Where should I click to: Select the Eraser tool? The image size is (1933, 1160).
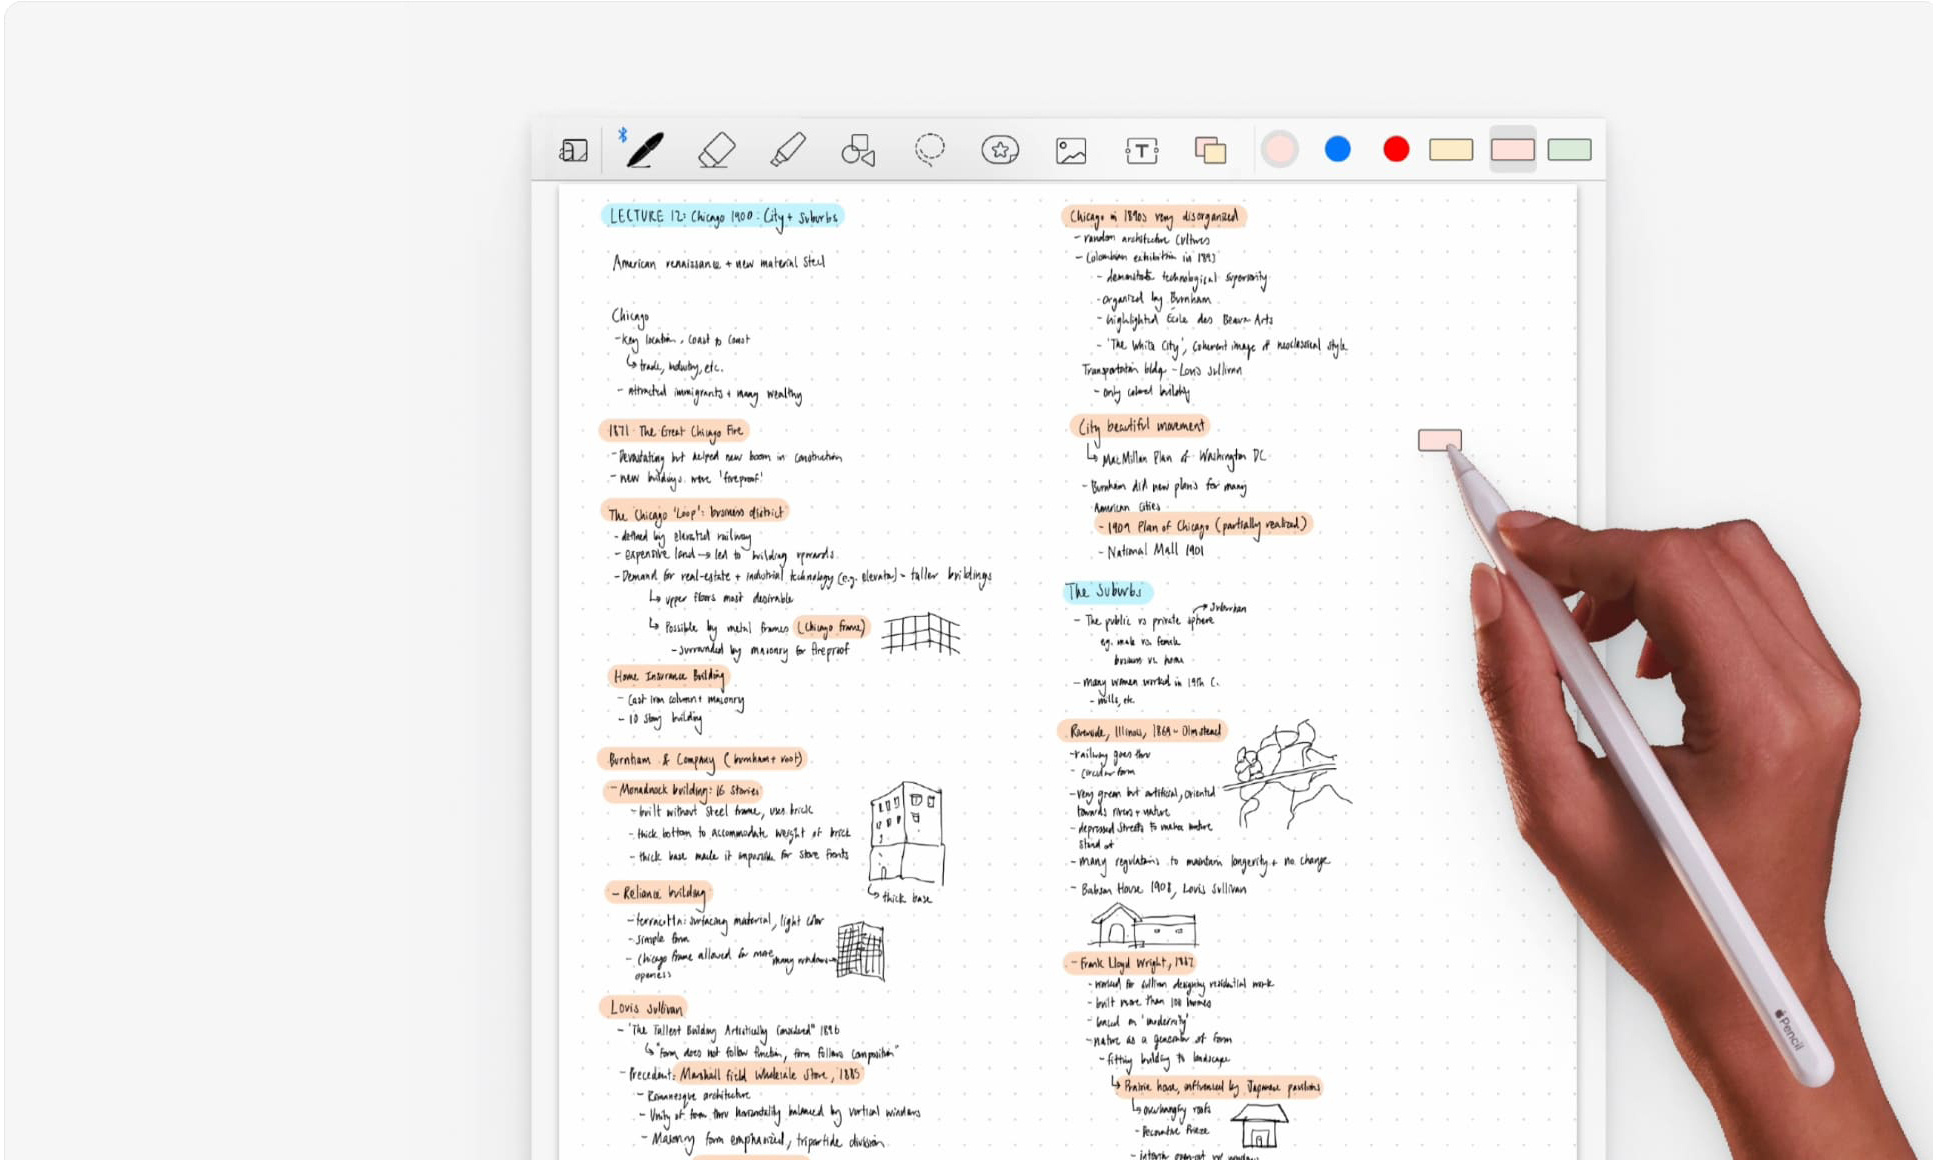click(716, 150)
